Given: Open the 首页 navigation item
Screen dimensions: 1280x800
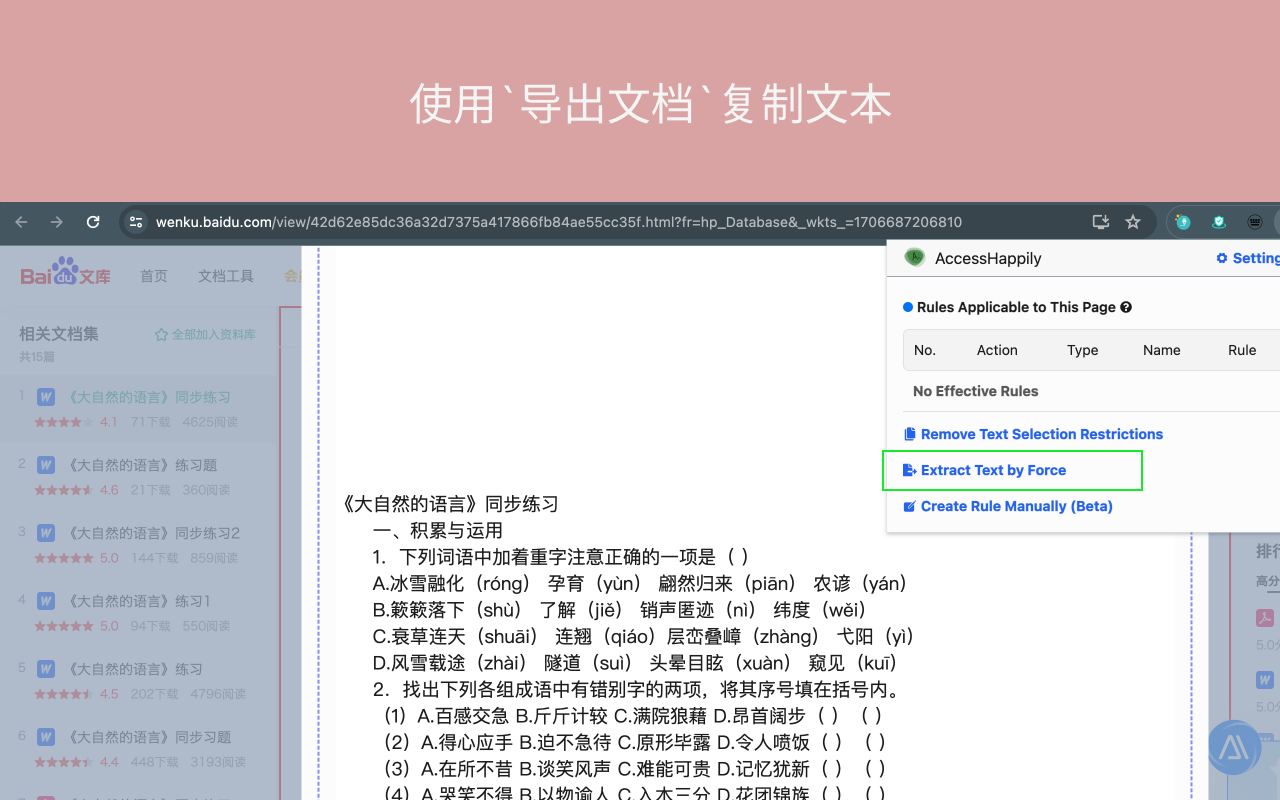Looking at the screenshot, I should click(x=154, y=276).
